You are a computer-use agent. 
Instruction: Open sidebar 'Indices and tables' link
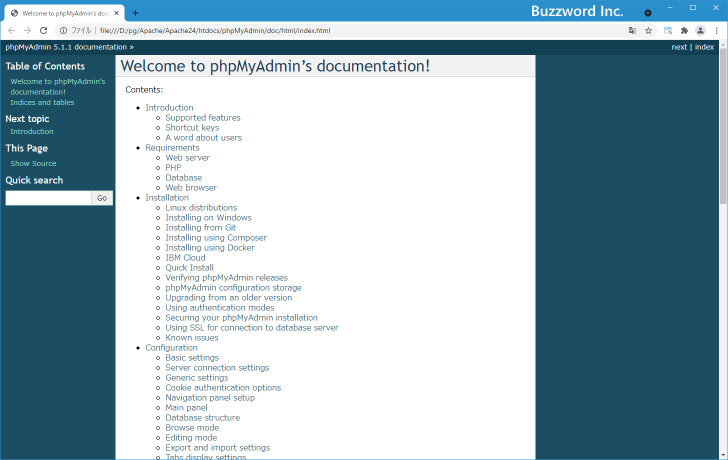point(42,103)
